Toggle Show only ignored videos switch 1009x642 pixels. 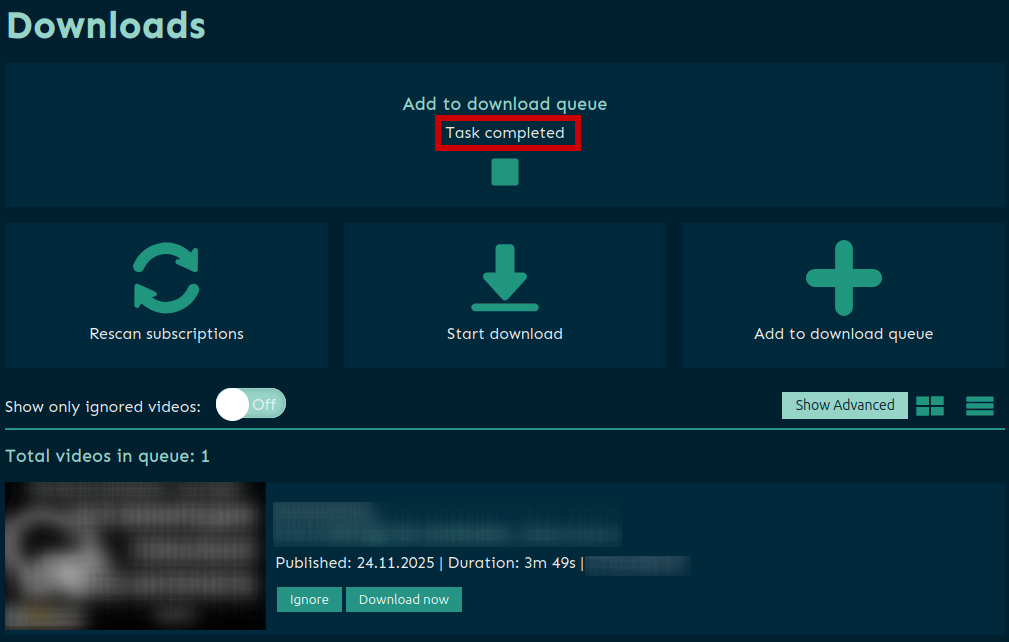coord(251,405)
